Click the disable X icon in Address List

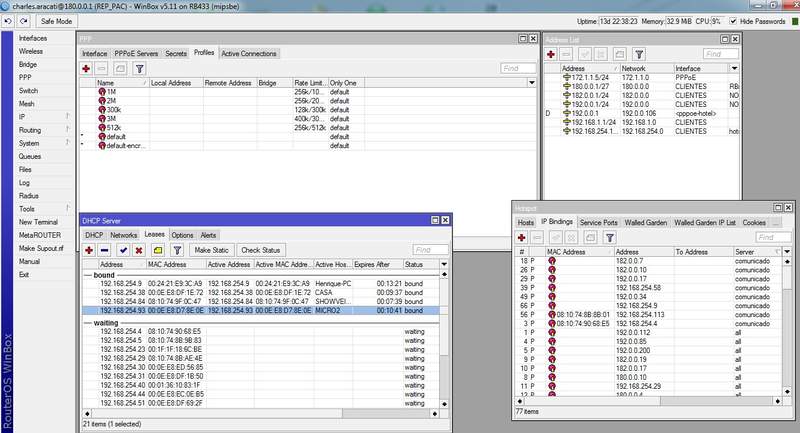click(601, 54)
